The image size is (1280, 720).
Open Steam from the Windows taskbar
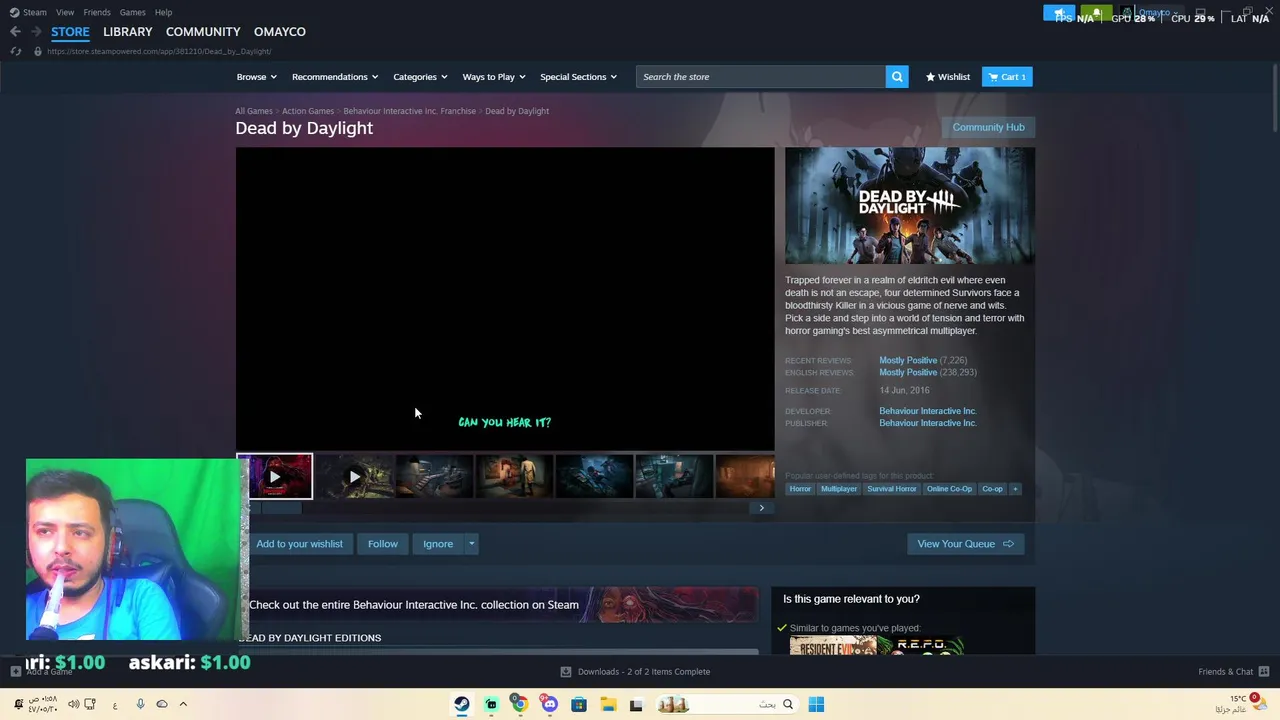[462, 704]
